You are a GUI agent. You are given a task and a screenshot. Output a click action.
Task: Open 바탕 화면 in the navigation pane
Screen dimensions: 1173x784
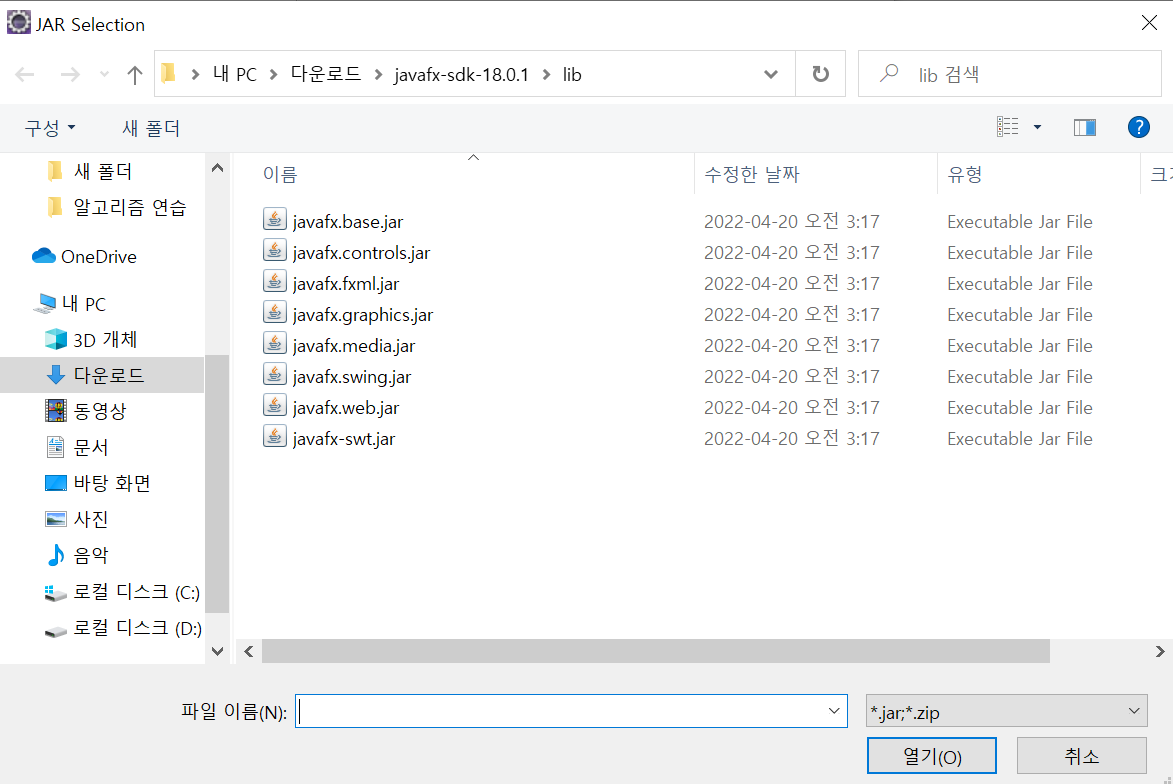111,483
